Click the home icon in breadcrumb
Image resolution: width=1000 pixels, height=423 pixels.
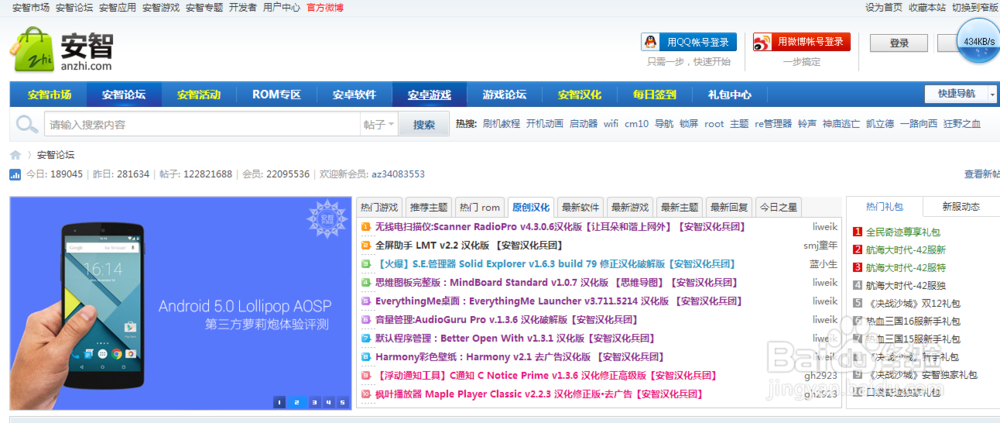pyautogui.click(x=15, y=155)
